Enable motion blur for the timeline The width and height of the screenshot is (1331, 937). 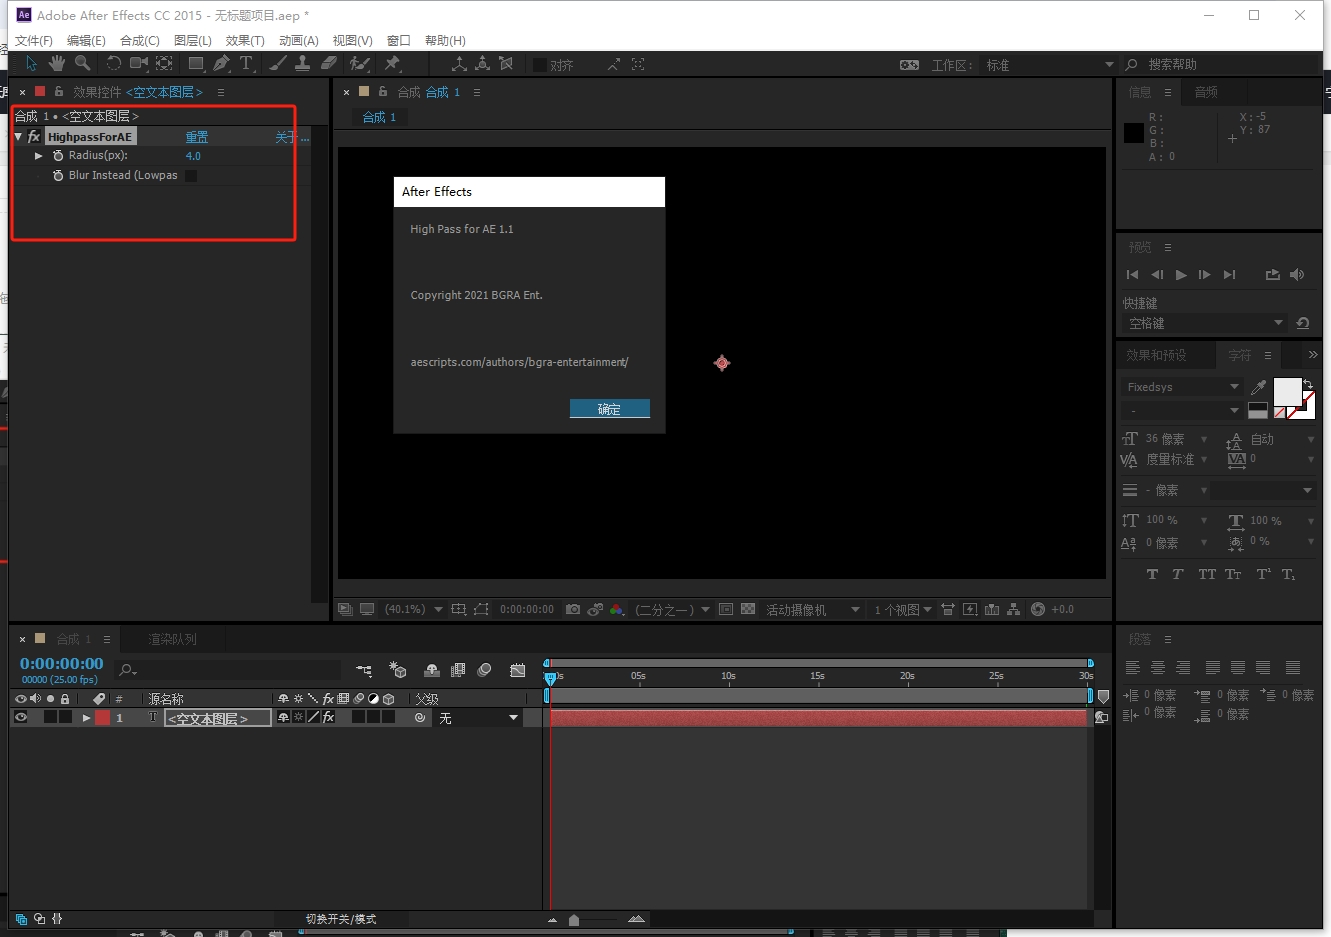tap(485, 670)
